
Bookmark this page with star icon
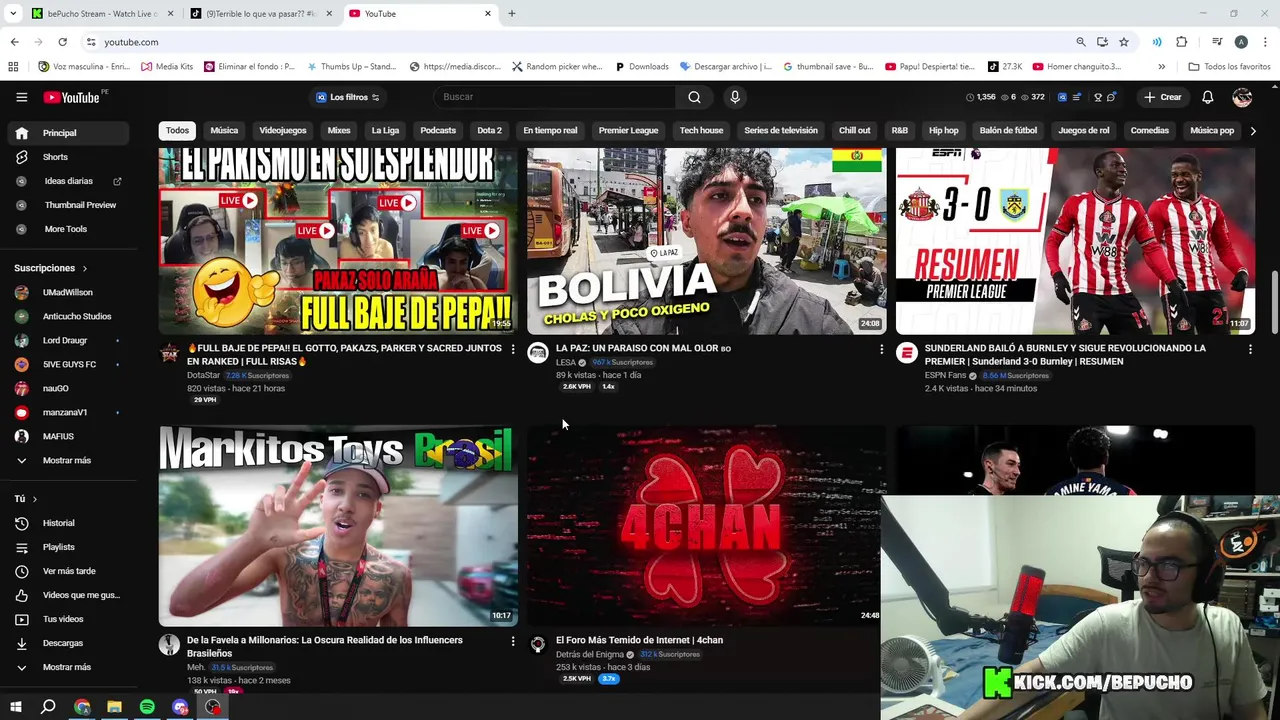[1124, 42]
